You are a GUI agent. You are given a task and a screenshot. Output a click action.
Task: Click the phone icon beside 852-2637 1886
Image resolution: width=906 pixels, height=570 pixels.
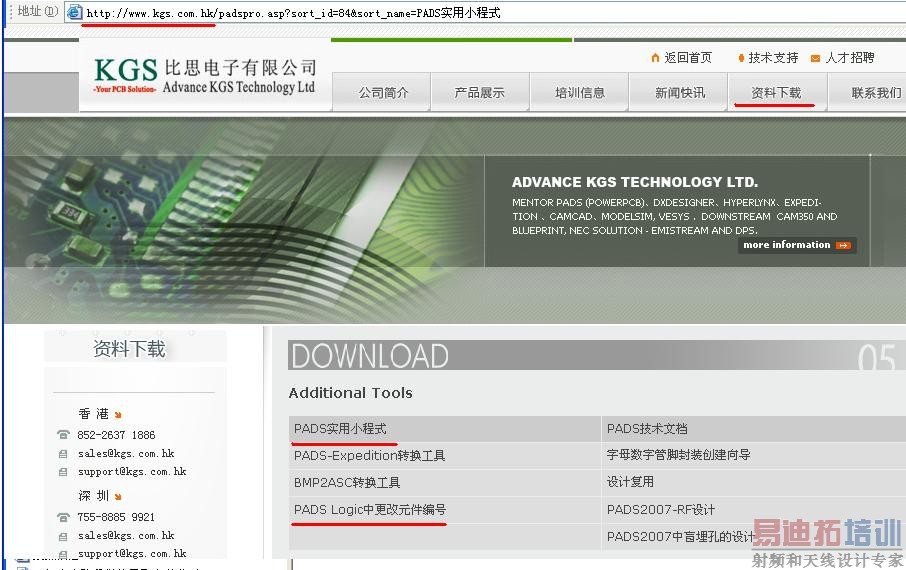(x=63, y=435)
